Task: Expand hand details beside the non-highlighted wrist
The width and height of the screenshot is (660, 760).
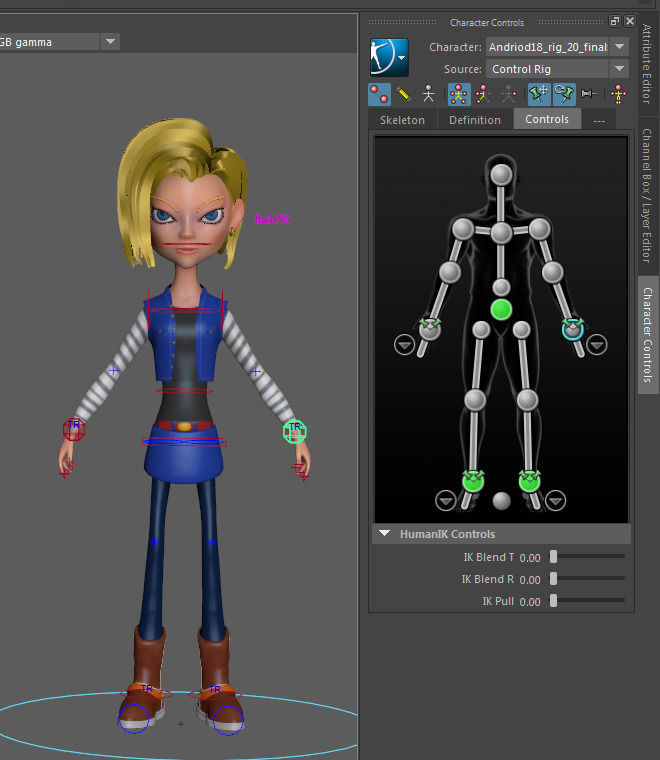Action: point(405,345)
